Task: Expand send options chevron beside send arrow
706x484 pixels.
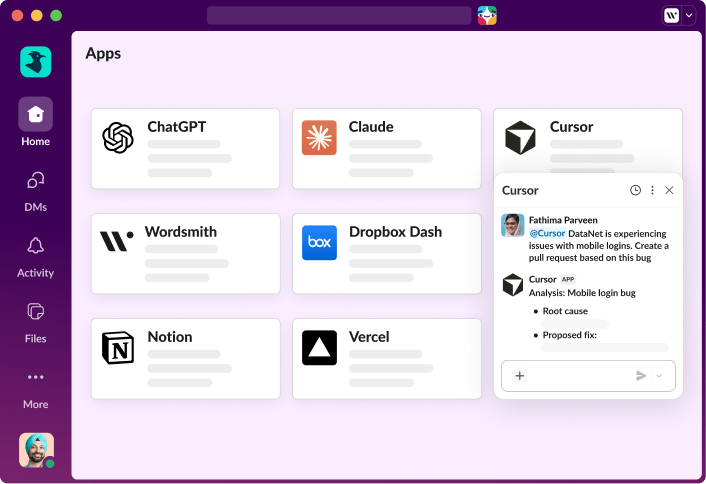Action: coord(659,376)
